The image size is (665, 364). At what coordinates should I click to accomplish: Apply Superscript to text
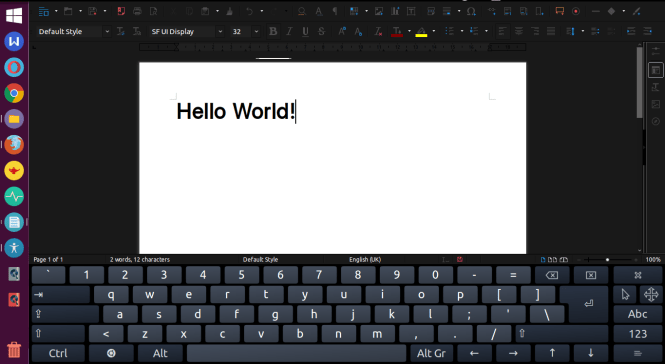click(x=342, y=31)
